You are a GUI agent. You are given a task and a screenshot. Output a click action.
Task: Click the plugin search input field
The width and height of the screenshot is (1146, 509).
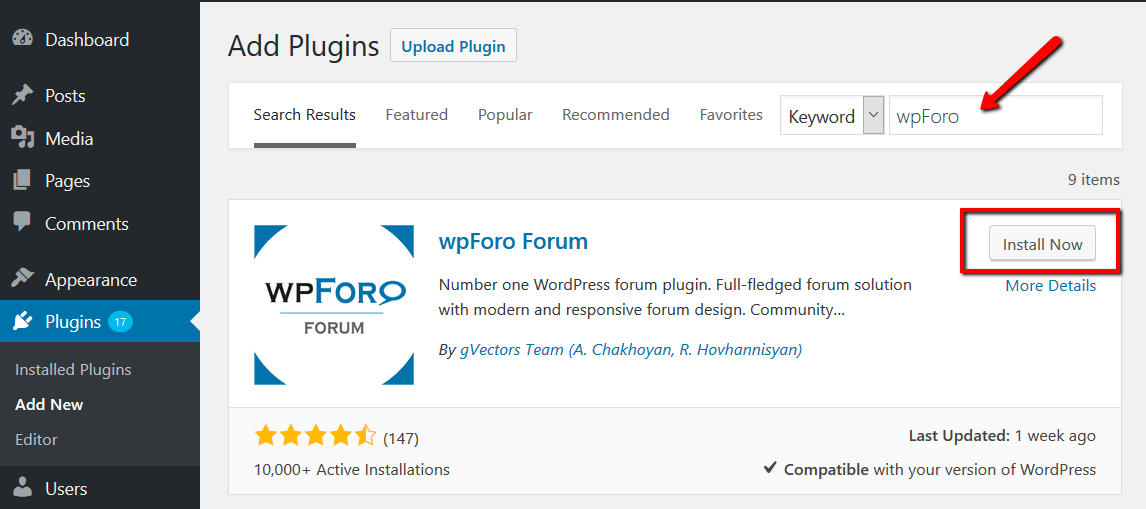click(995, 116)
